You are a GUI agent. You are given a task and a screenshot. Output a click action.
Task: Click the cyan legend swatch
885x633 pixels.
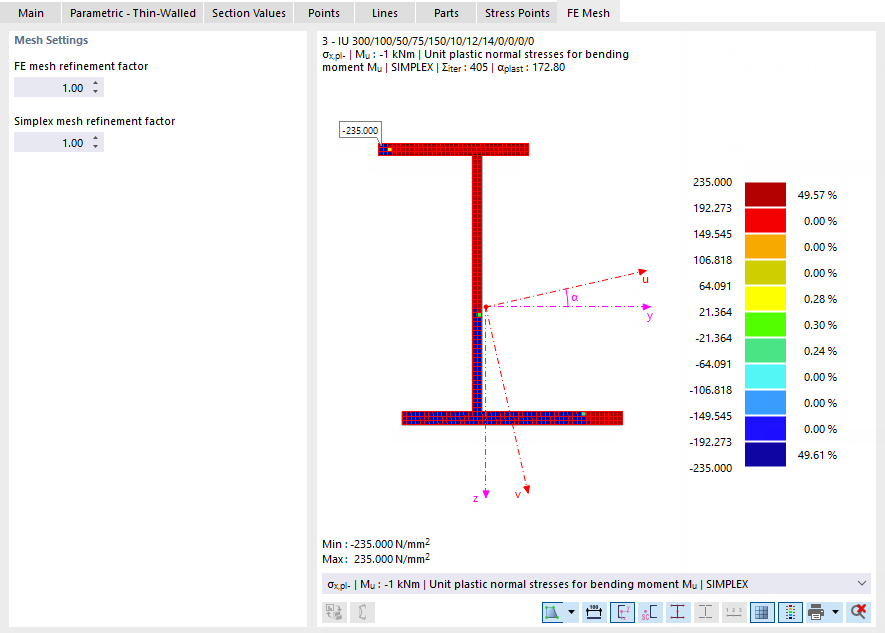pyautogui.click(x=765, y=376)
